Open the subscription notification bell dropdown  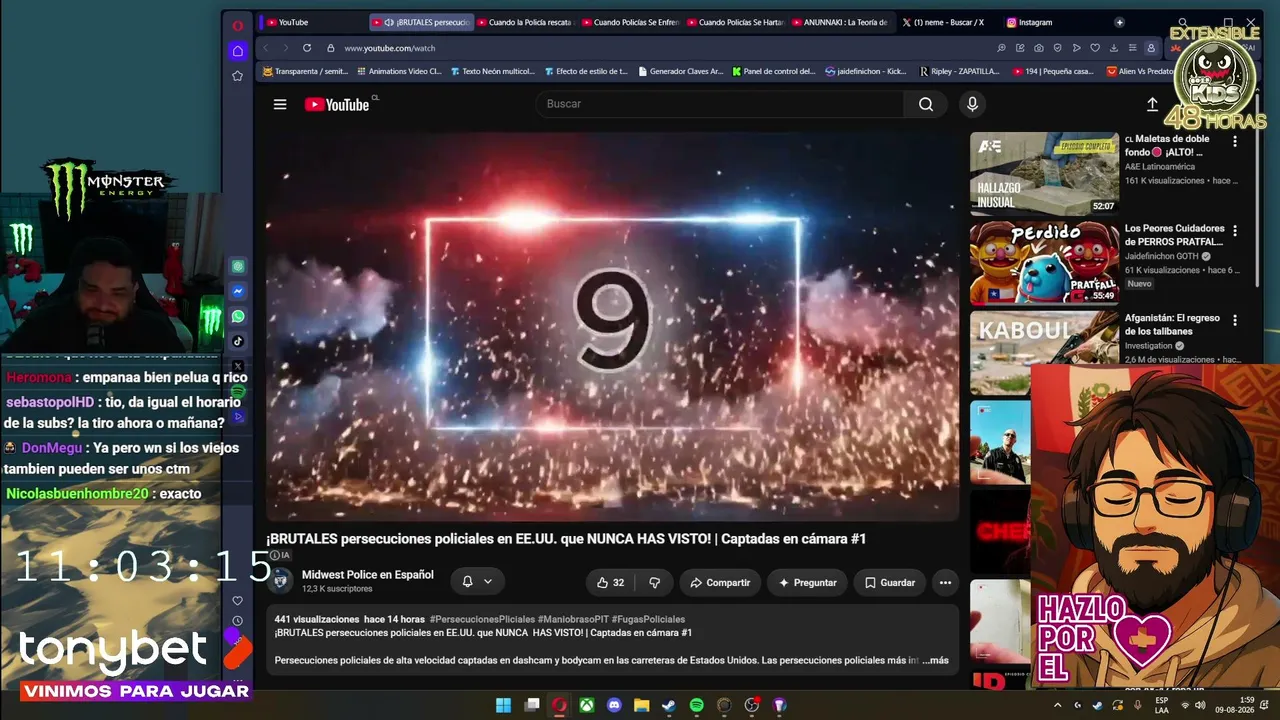[476, 581]
